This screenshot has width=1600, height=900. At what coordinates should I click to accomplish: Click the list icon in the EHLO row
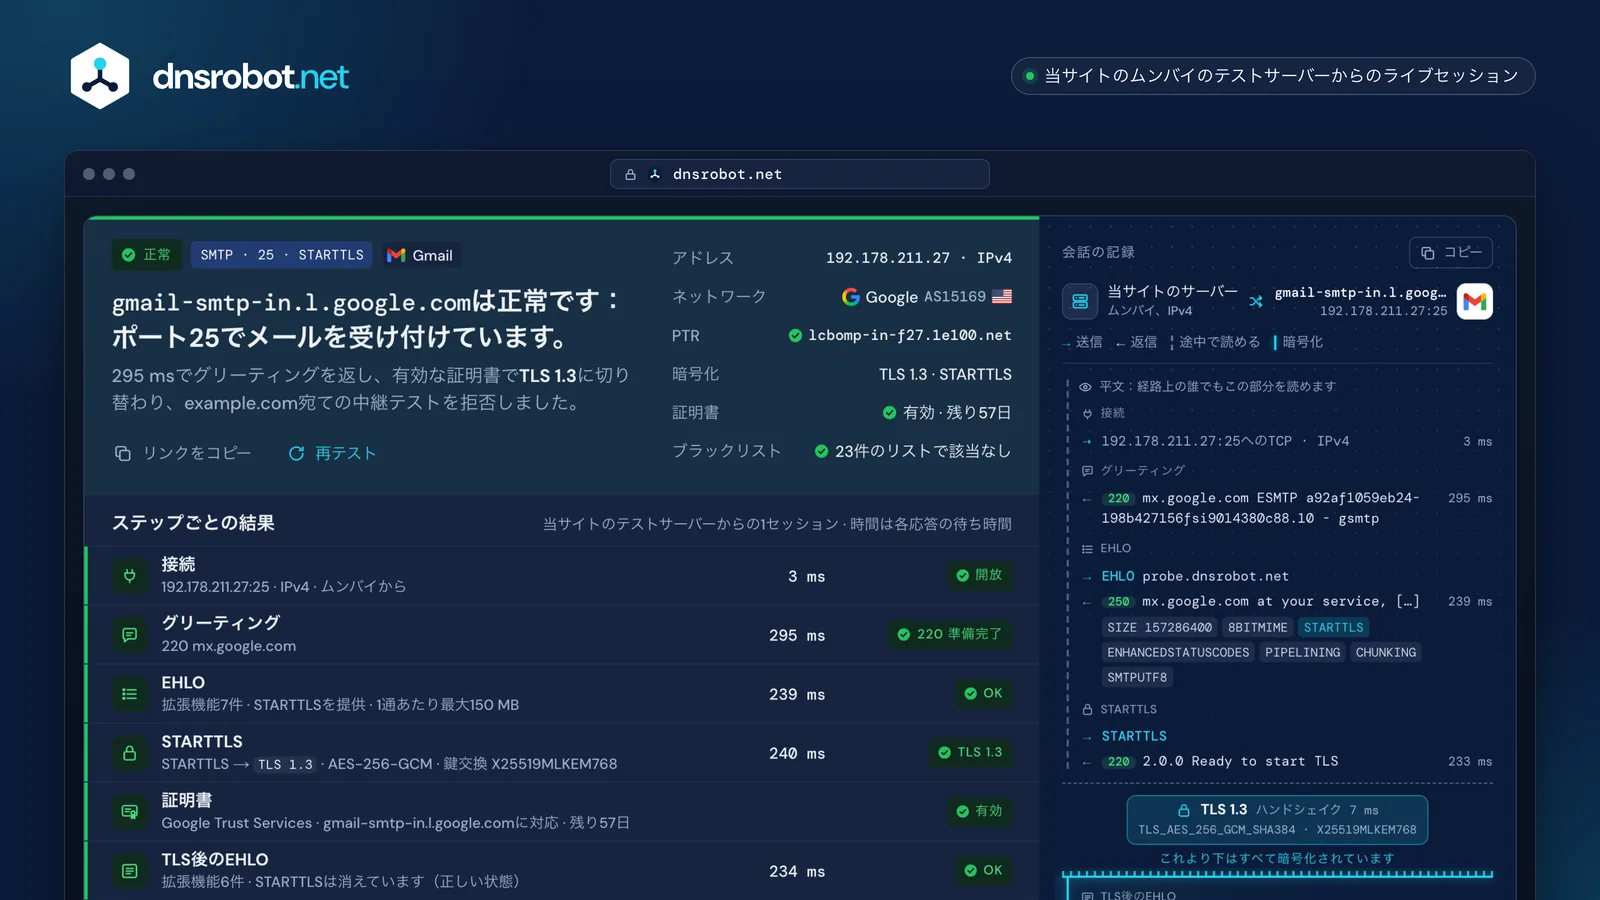point(129,693)
